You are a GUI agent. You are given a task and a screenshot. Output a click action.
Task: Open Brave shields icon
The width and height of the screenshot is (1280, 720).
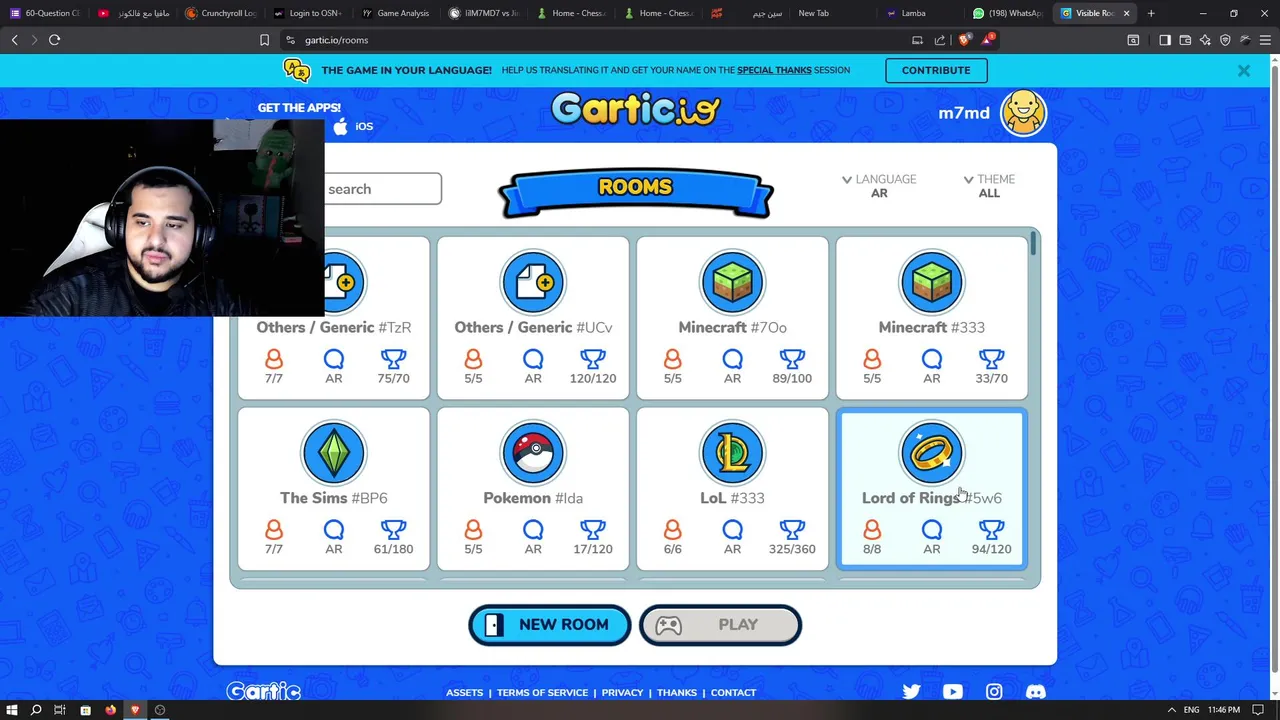coord(964,40)
